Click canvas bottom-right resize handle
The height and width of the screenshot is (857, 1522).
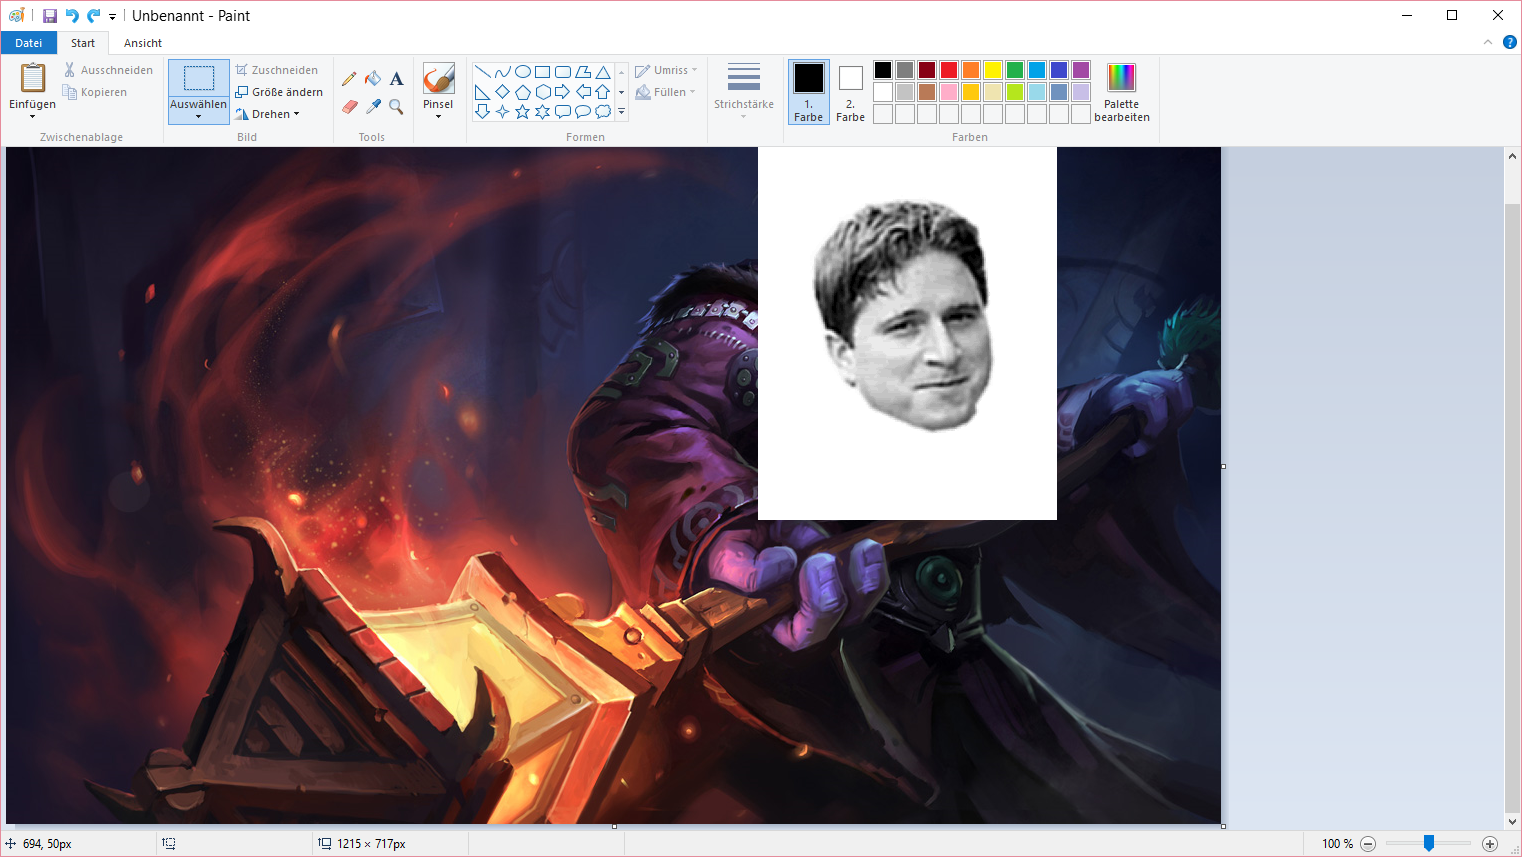1223,826
